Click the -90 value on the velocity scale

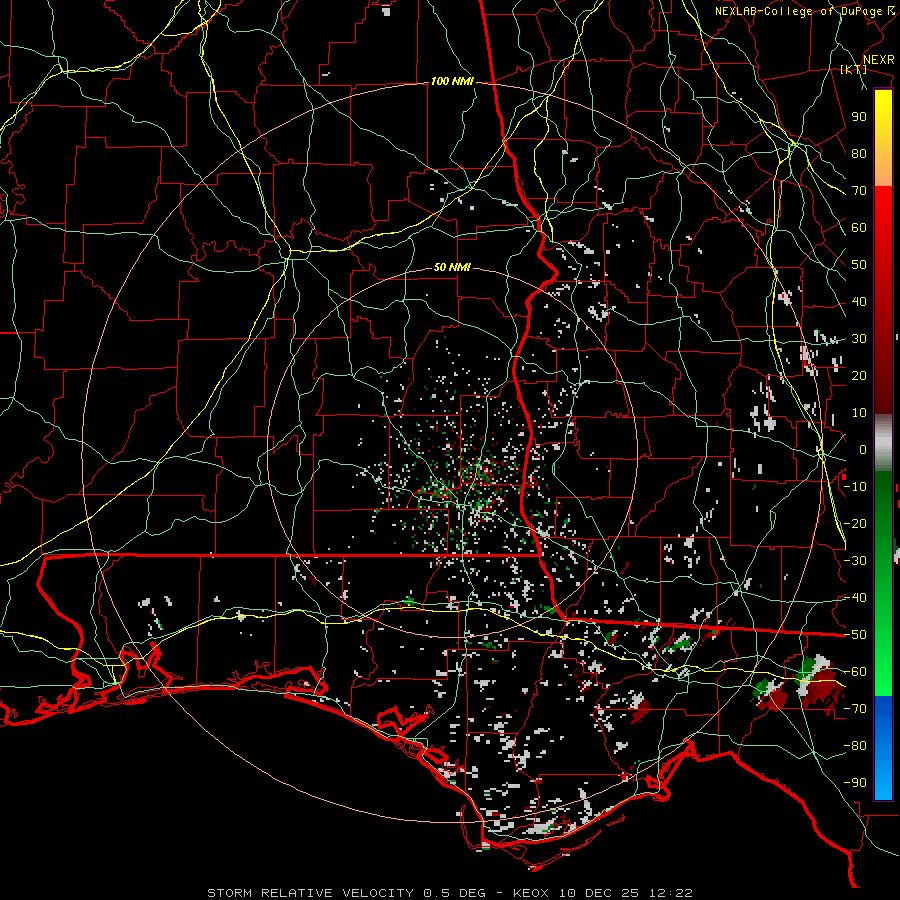click(855, 783)
